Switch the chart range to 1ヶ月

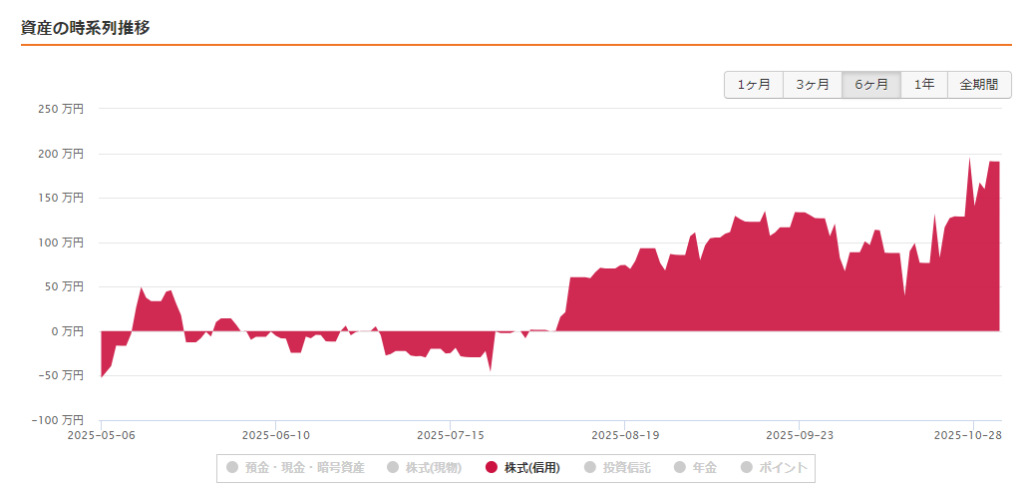point(753,85)
